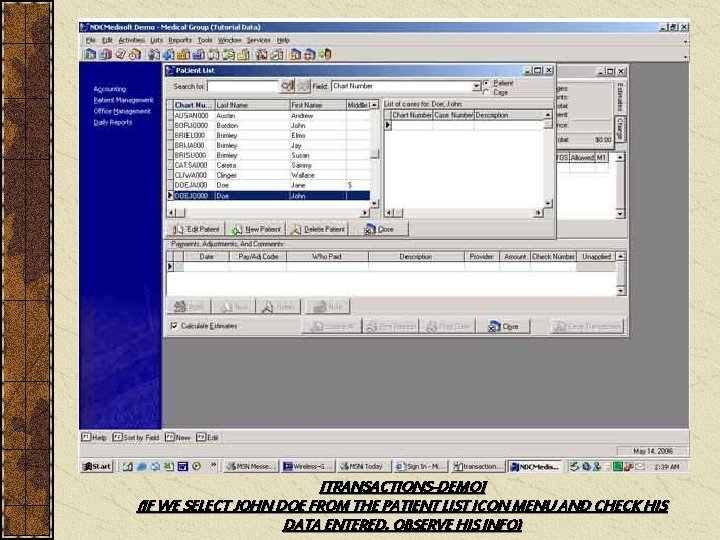Click the white open-book toolbar icon

coord(214,55)
